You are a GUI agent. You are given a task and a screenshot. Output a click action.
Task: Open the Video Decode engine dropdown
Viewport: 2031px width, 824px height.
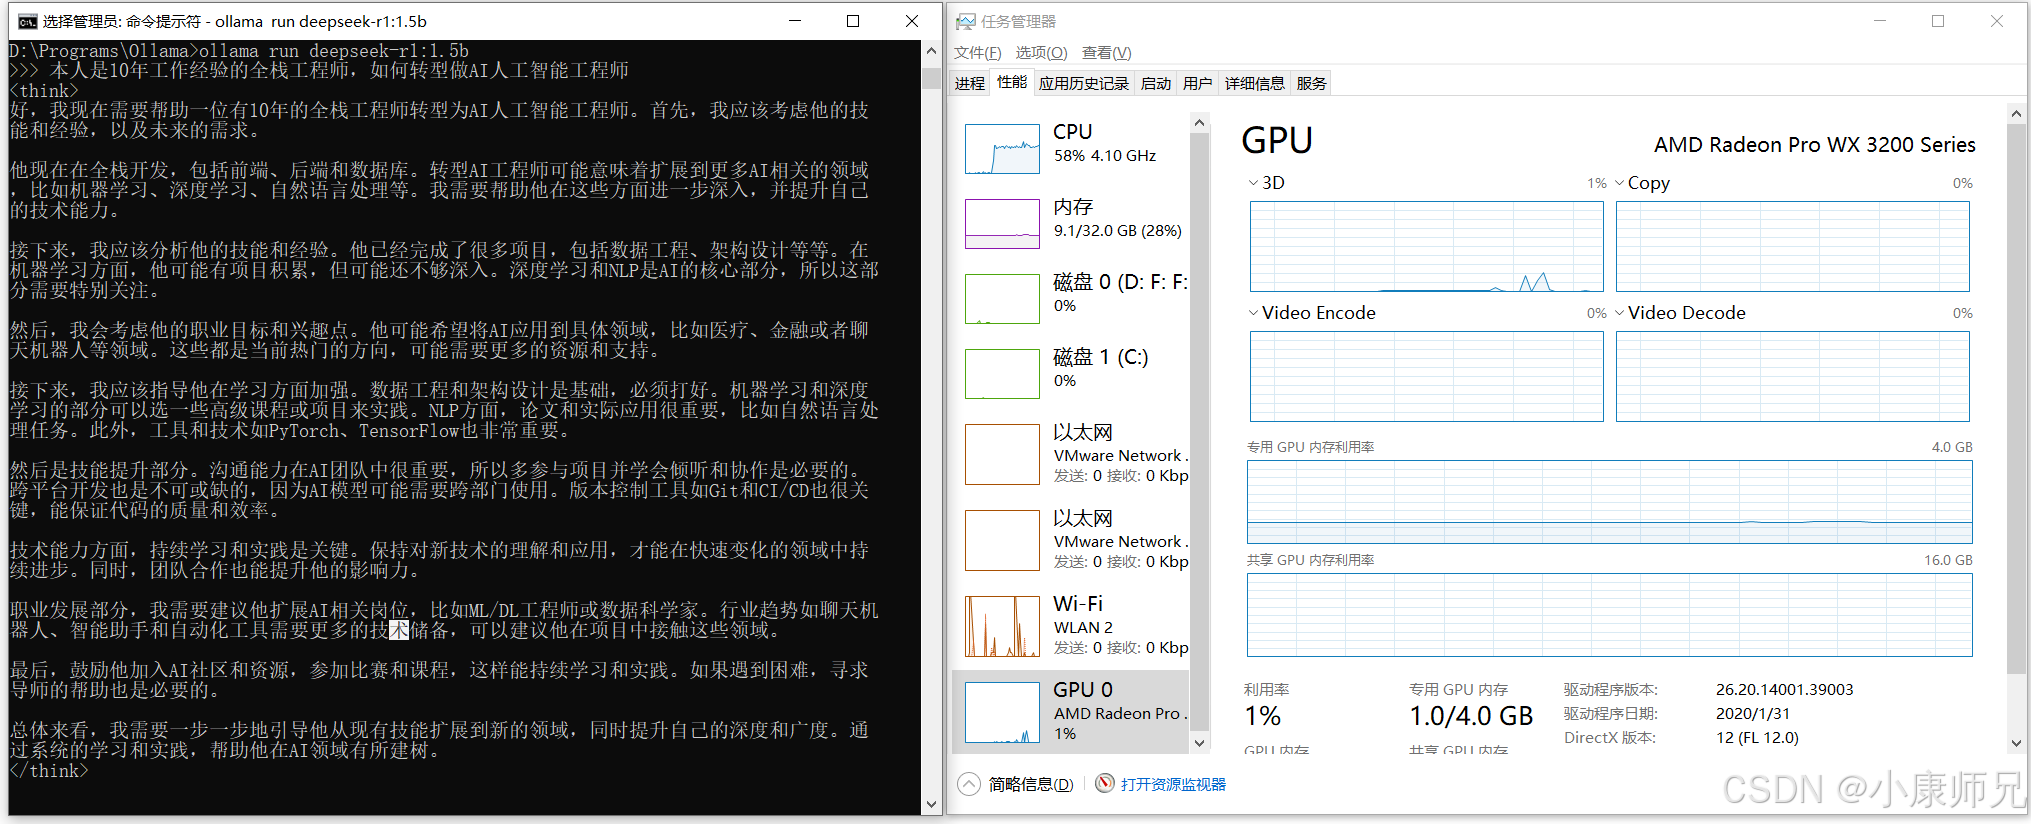(x=1619, y=313)
